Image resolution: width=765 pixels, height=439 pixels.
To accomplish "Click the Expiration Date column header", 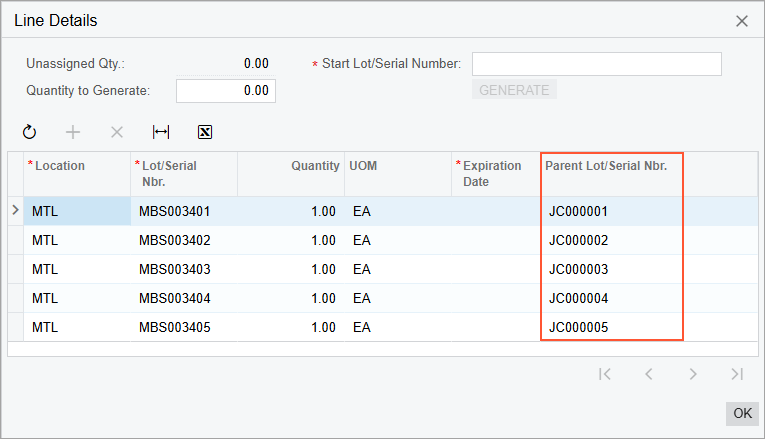I will coord(494,174).
